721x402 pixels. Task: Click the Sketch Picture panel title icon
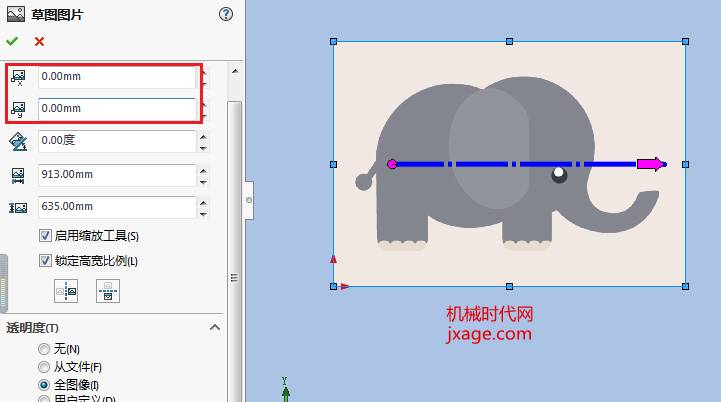[x=16, y=14]
